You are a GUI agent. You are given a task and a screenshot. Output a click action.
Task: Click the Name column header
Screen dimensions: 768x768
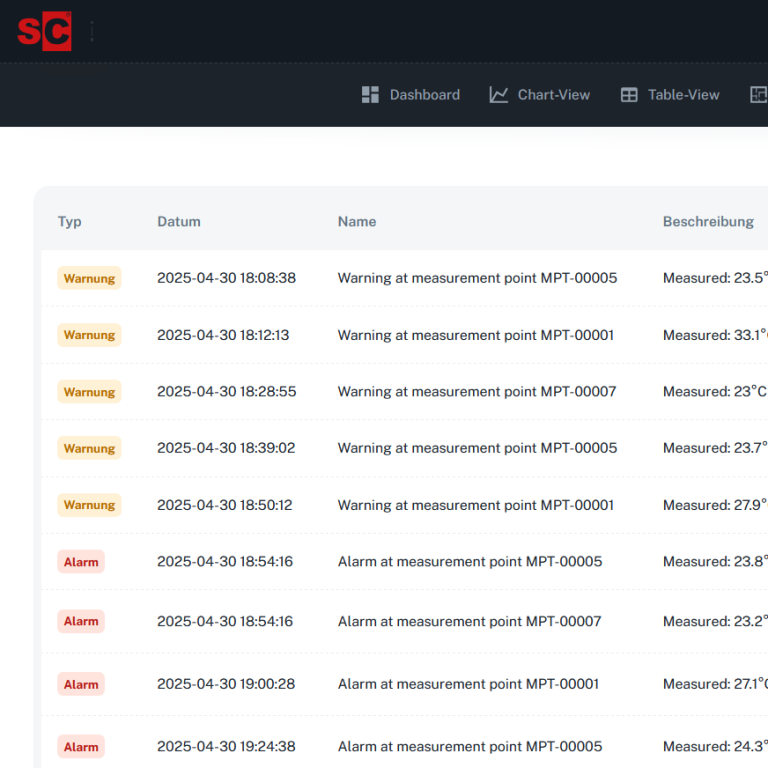357,222
